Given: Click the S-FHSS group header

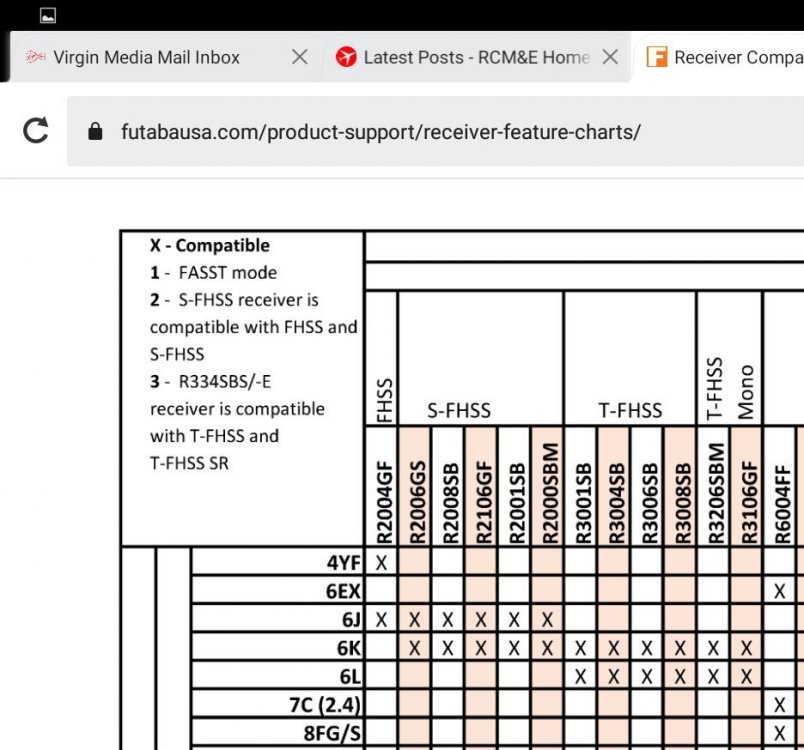Looking at the screenshot, I should point(459,411).
